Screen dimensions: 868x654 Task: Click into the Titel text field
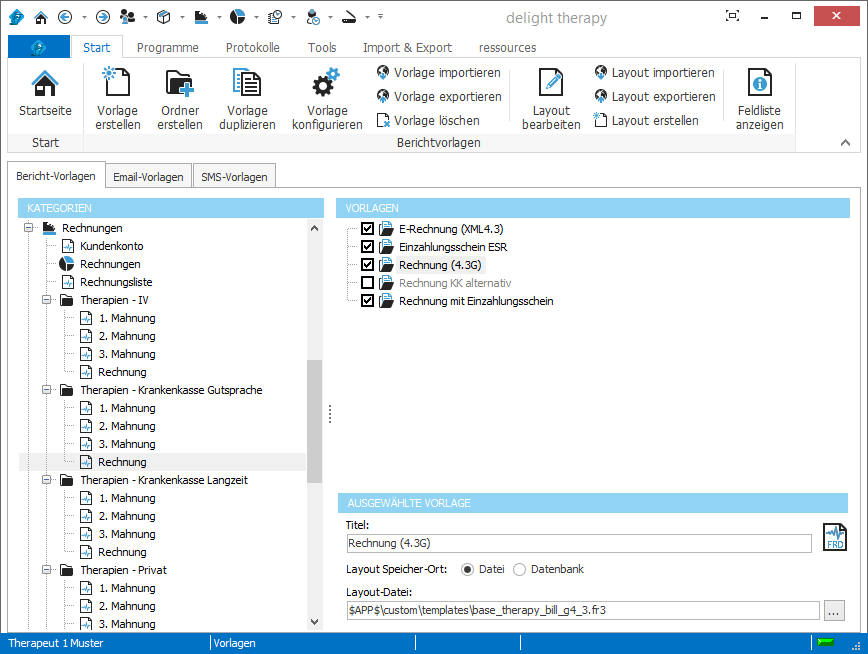(x=578, y=544)
